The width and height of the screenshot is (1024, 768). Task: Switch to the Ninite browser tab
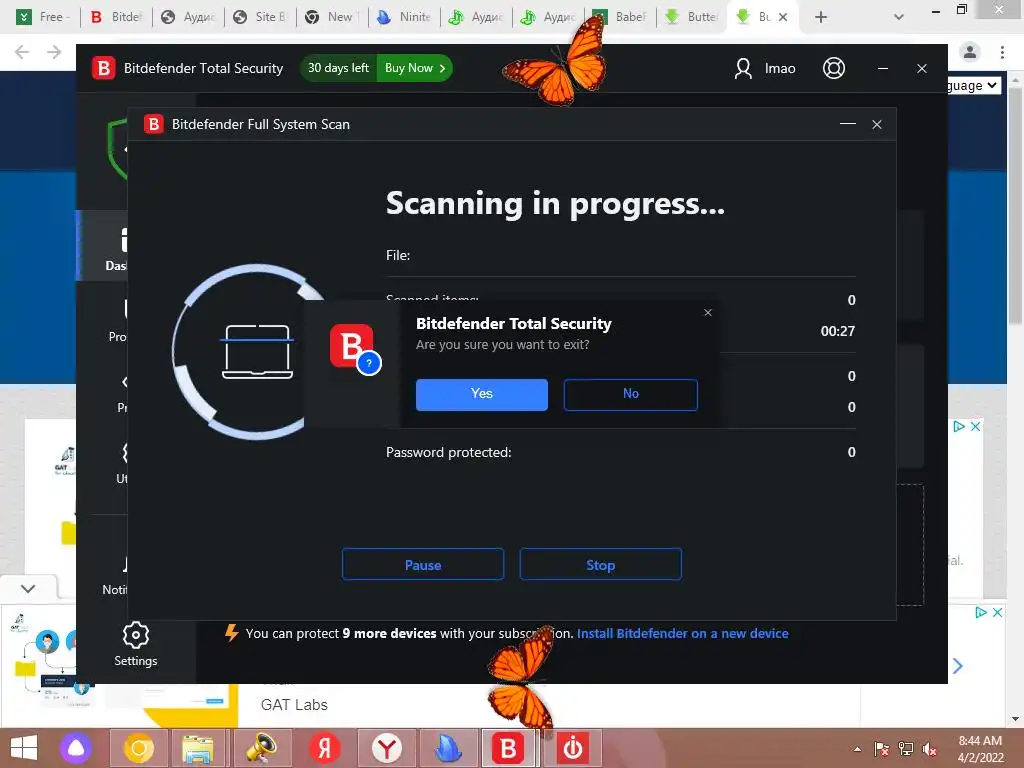(404, 17)
